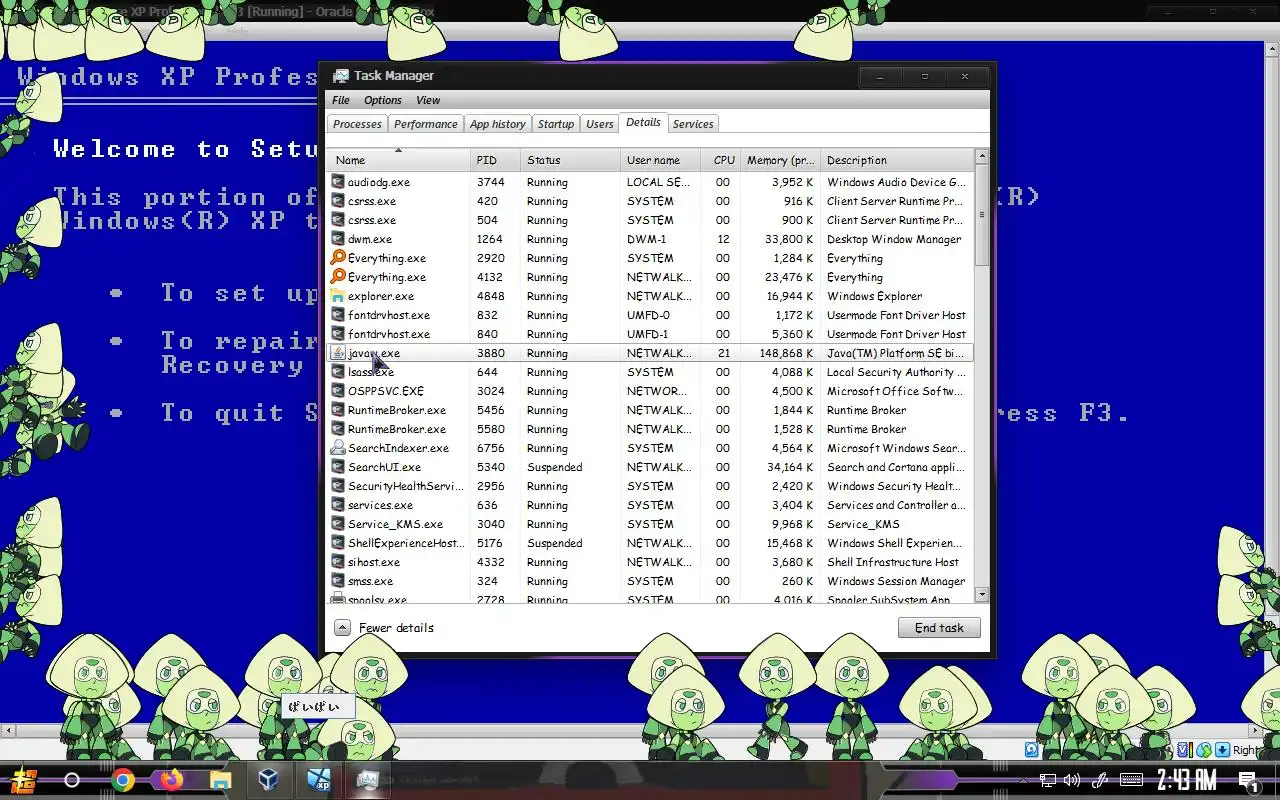Select the sihost.exe process row

(x=650, y=562)
